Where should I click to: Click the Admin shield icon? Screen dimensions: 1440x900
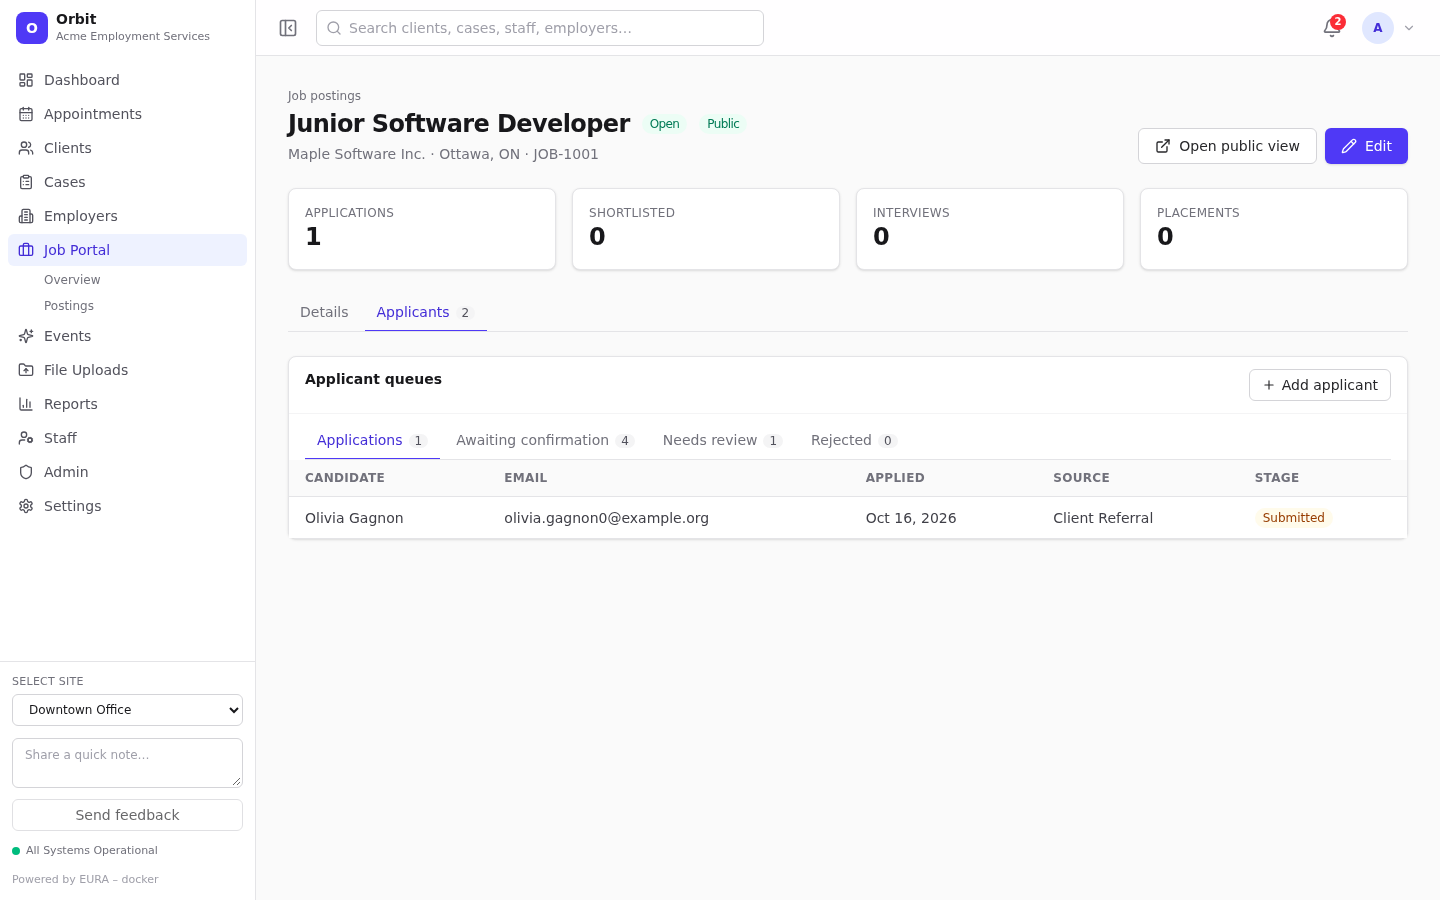26,472
